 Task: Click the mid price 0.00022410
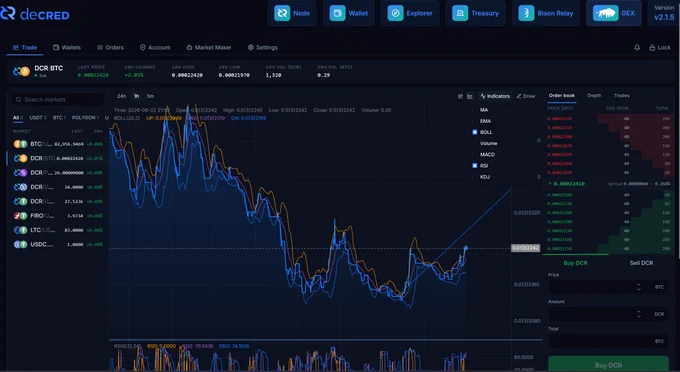click(569, 184)
